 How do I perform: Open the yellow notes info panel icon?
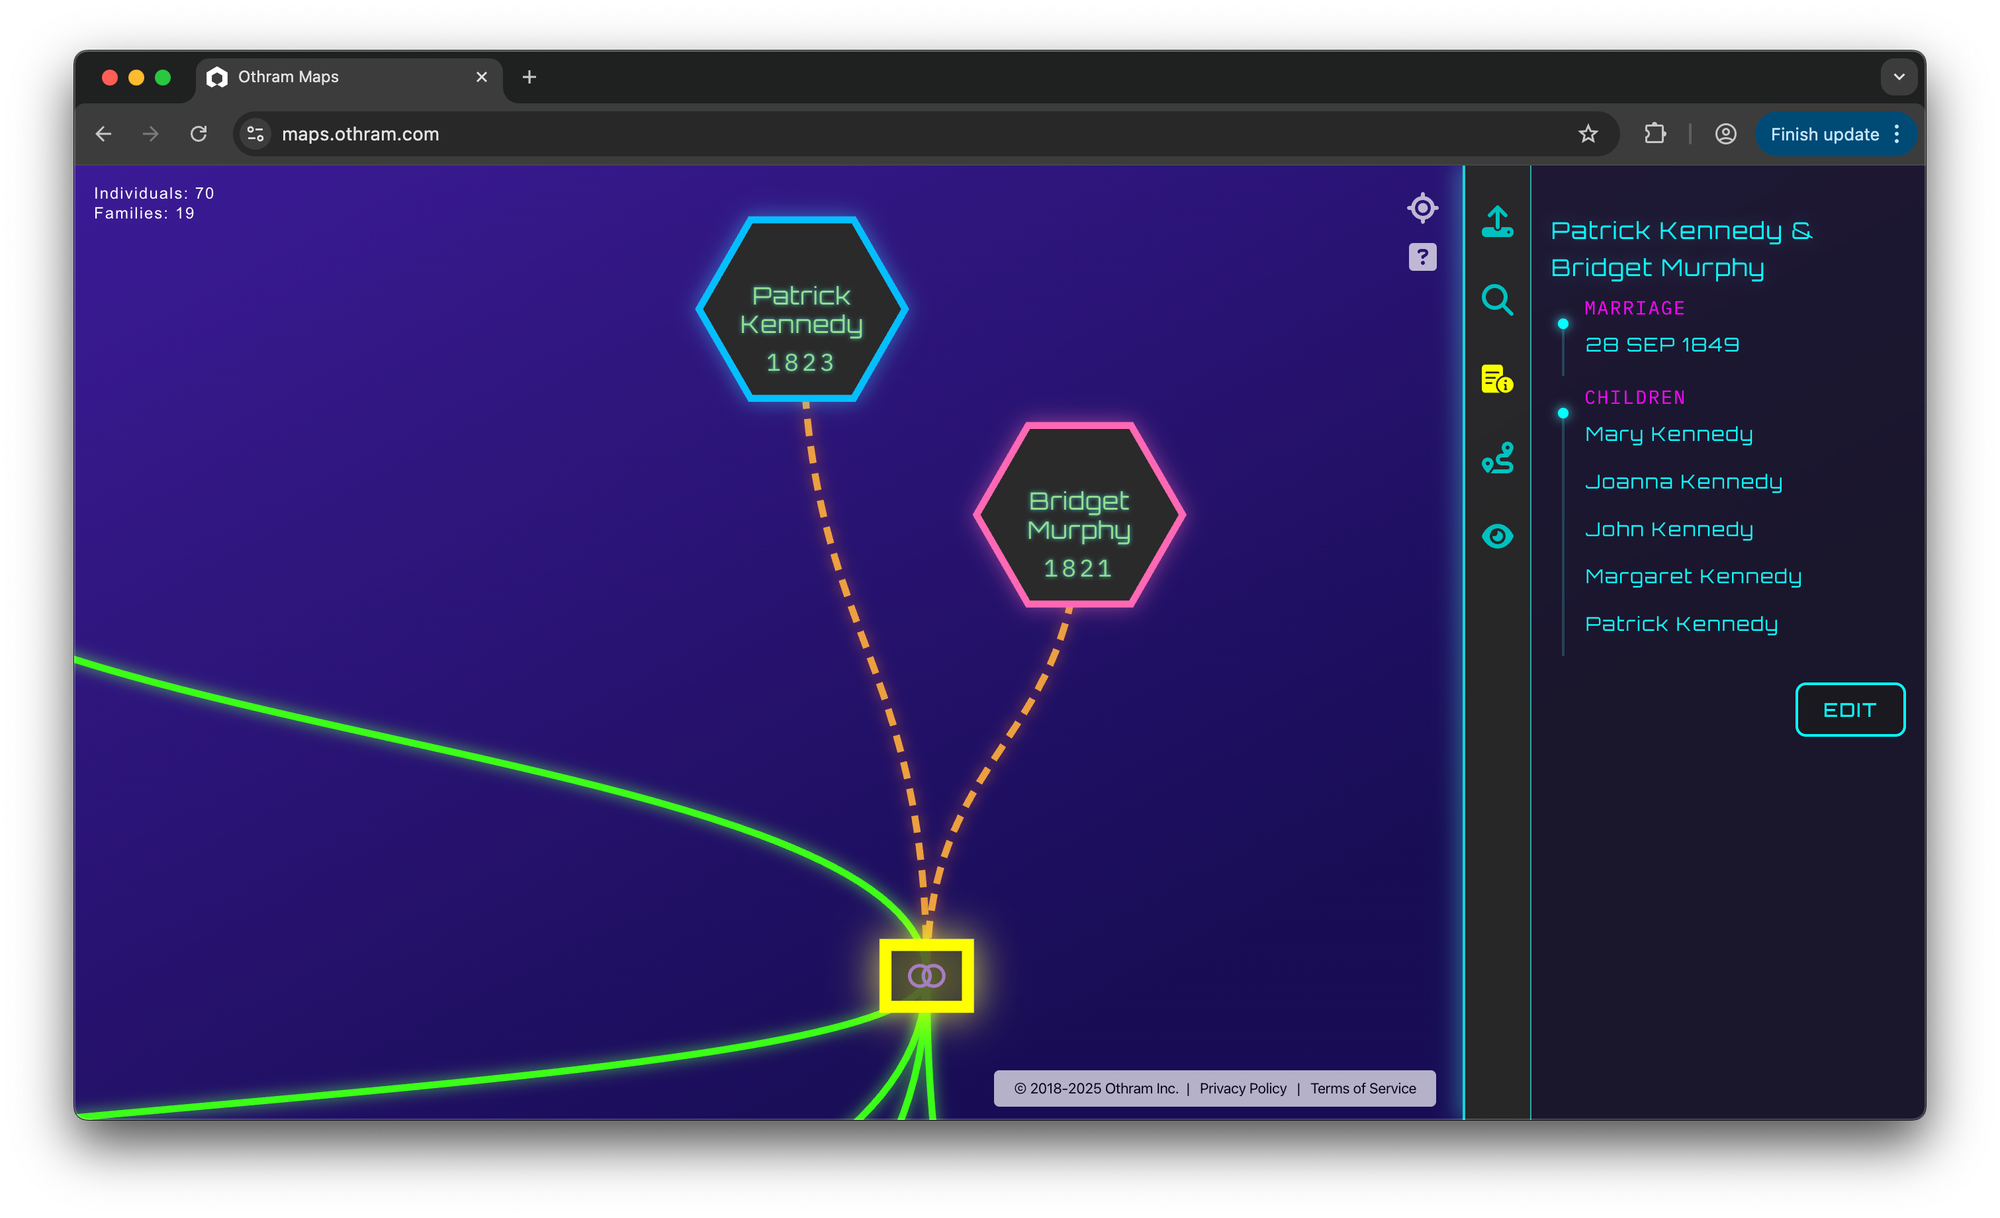1497,379
